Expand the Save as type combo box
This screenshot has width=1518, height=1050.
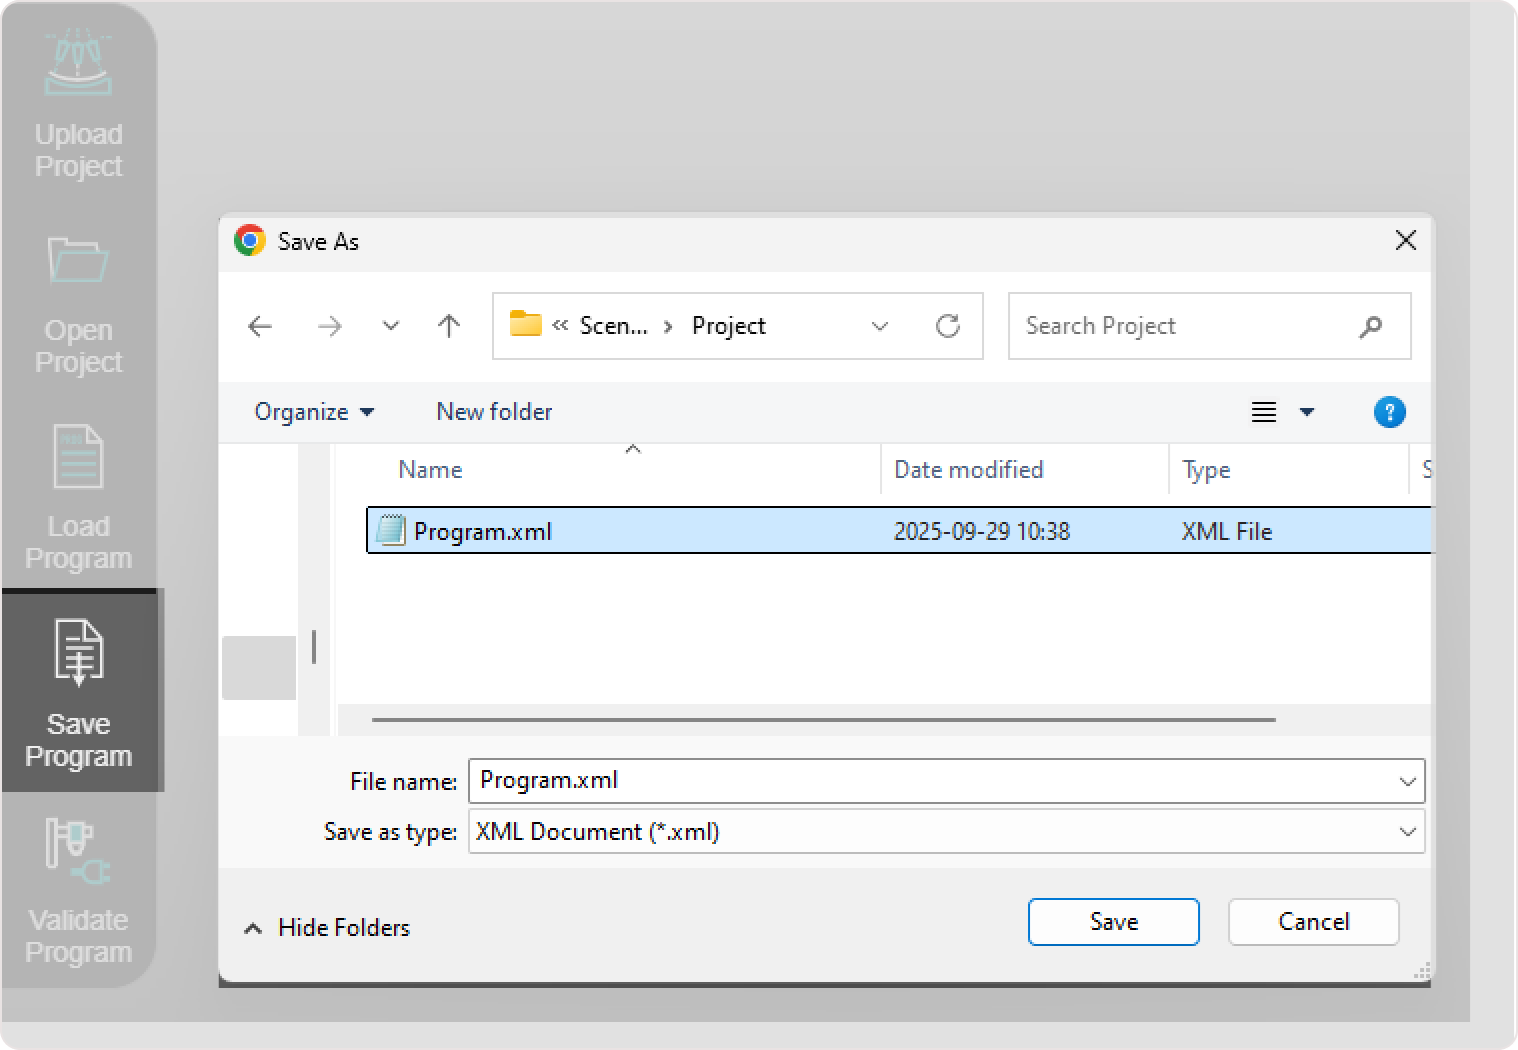(946, 832)
